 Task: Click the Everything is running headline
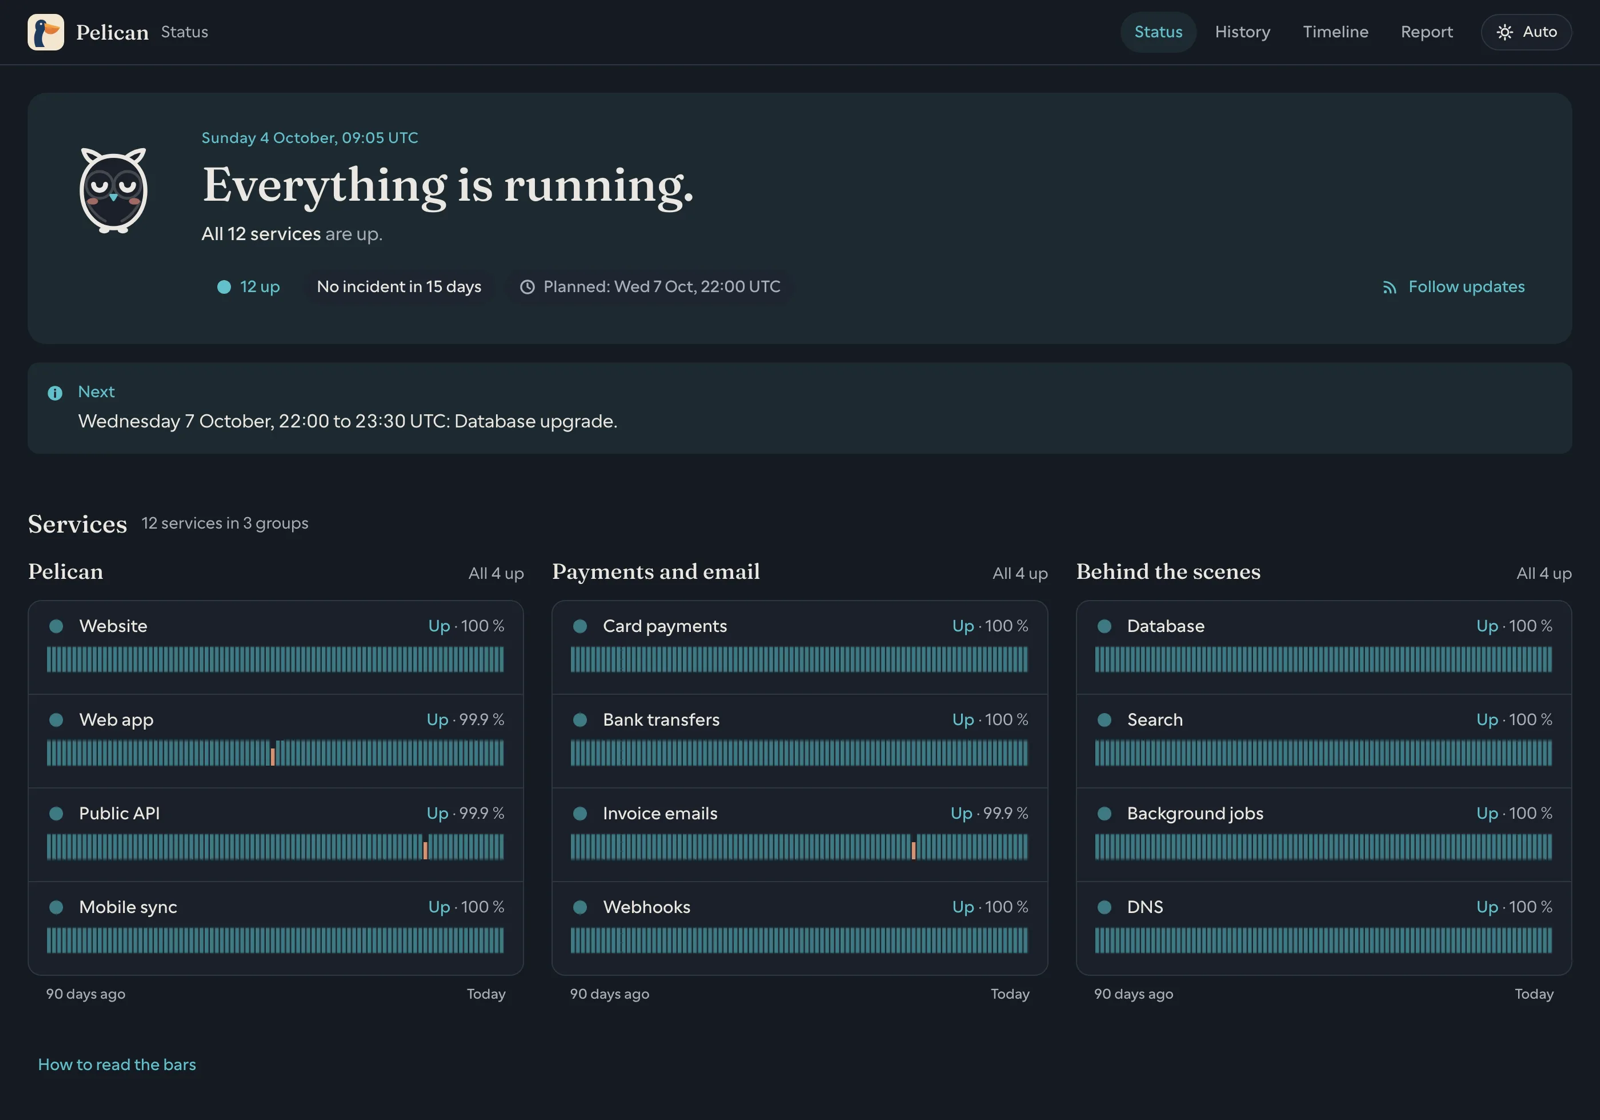447,185
